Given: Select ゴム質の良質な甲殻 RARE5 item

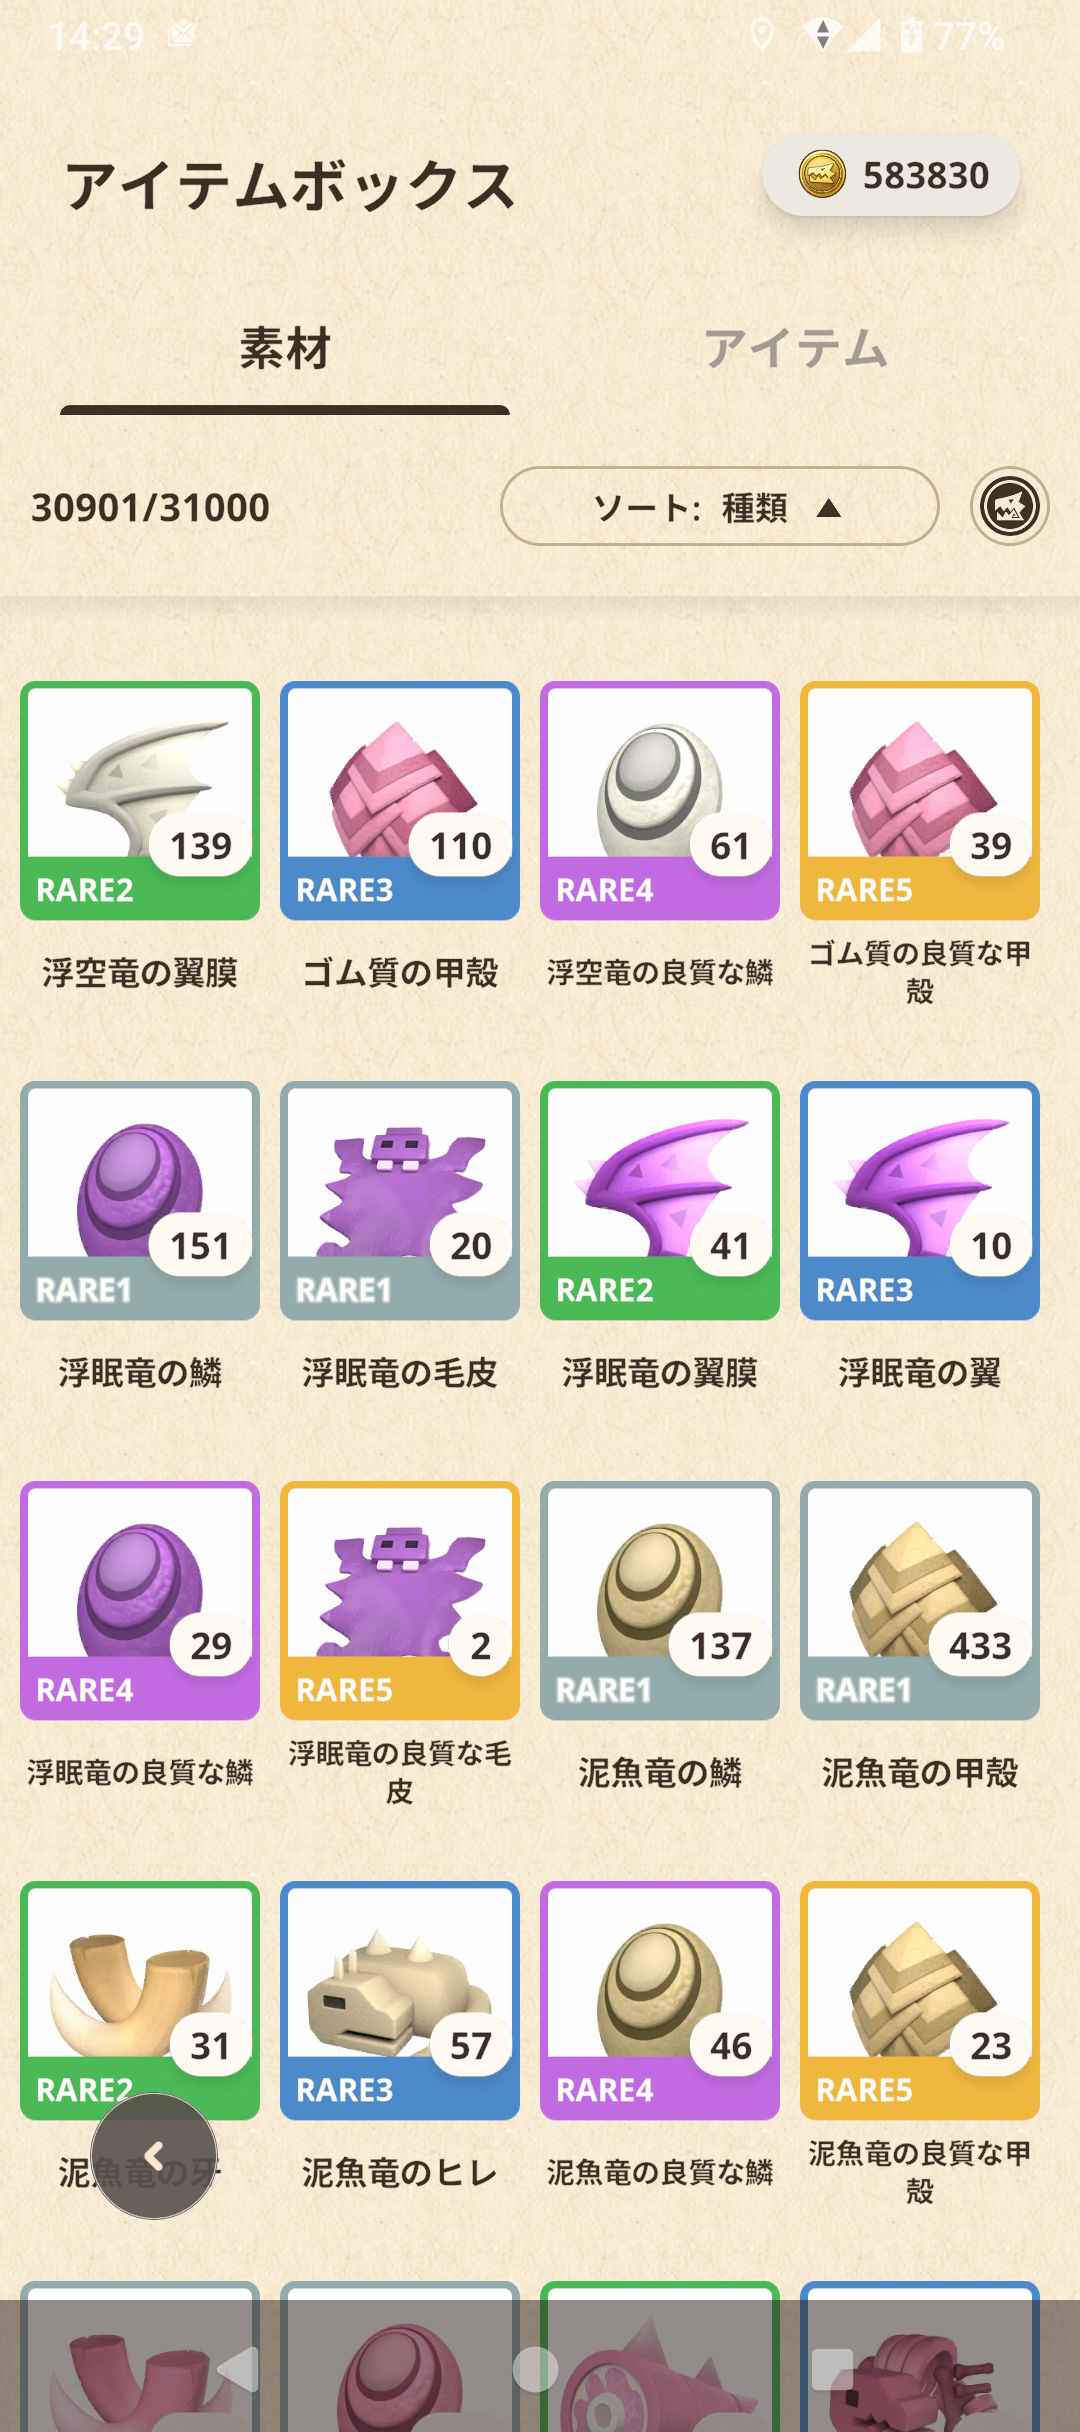Looking at the screenshot, I should 920,801.
